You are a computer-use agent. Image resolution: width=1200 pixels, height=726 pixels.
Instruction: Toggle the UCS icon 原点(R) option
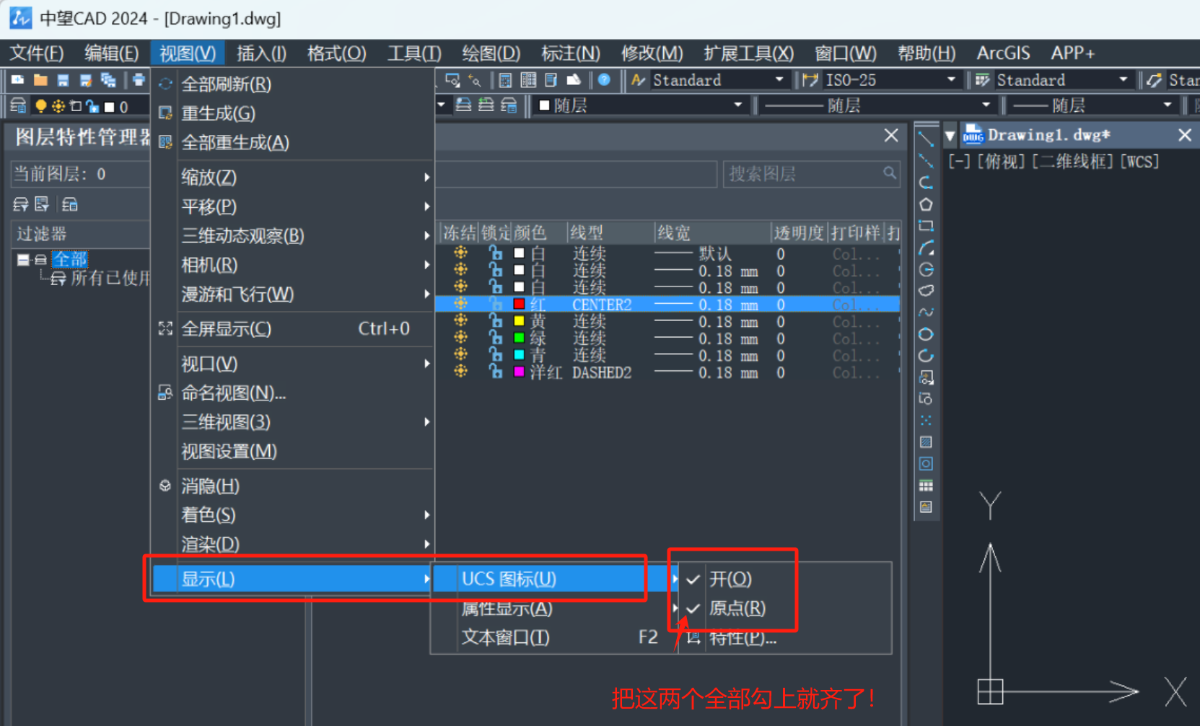737,608
